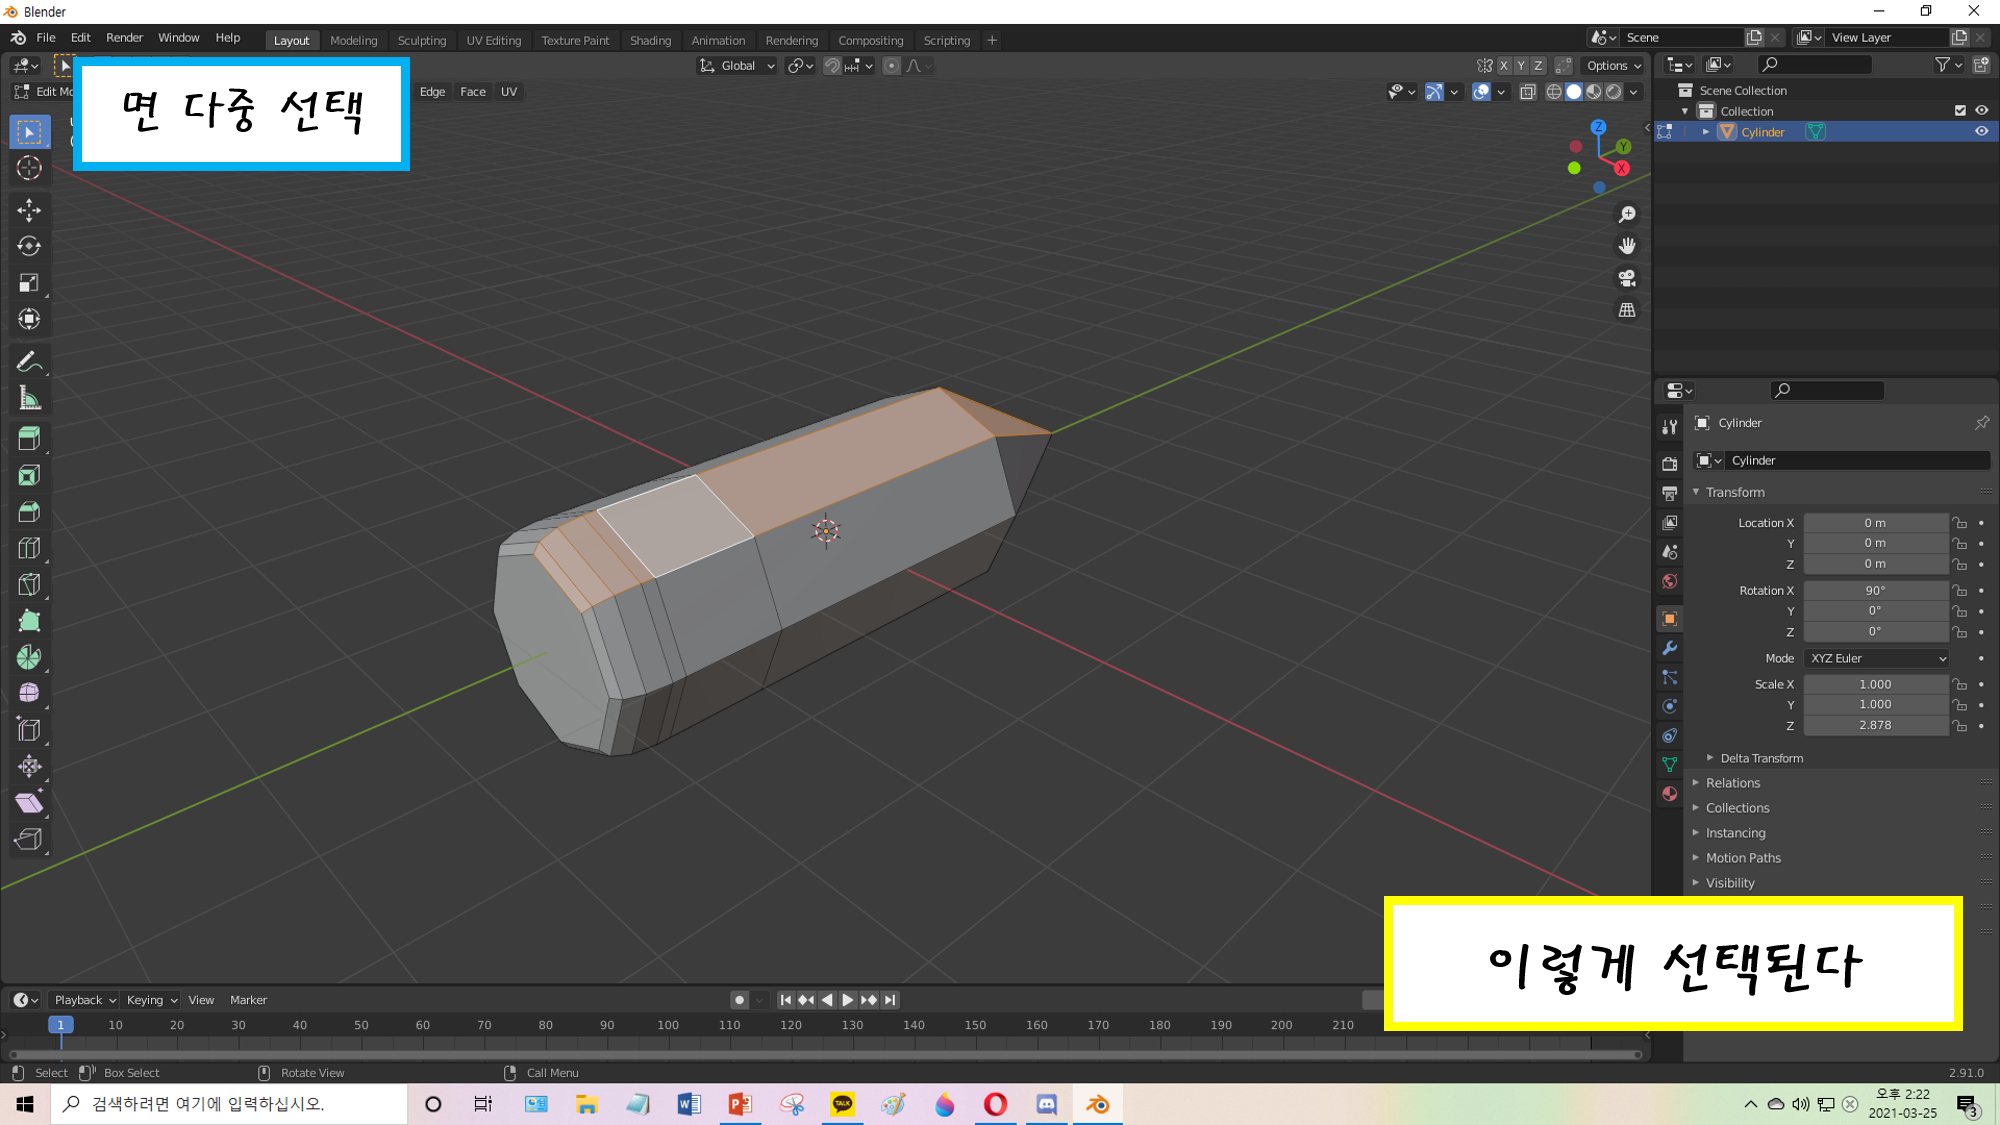Select the Annotate pencil tool
This screenshot has height=1125, width=2000.
coord(29,362)
